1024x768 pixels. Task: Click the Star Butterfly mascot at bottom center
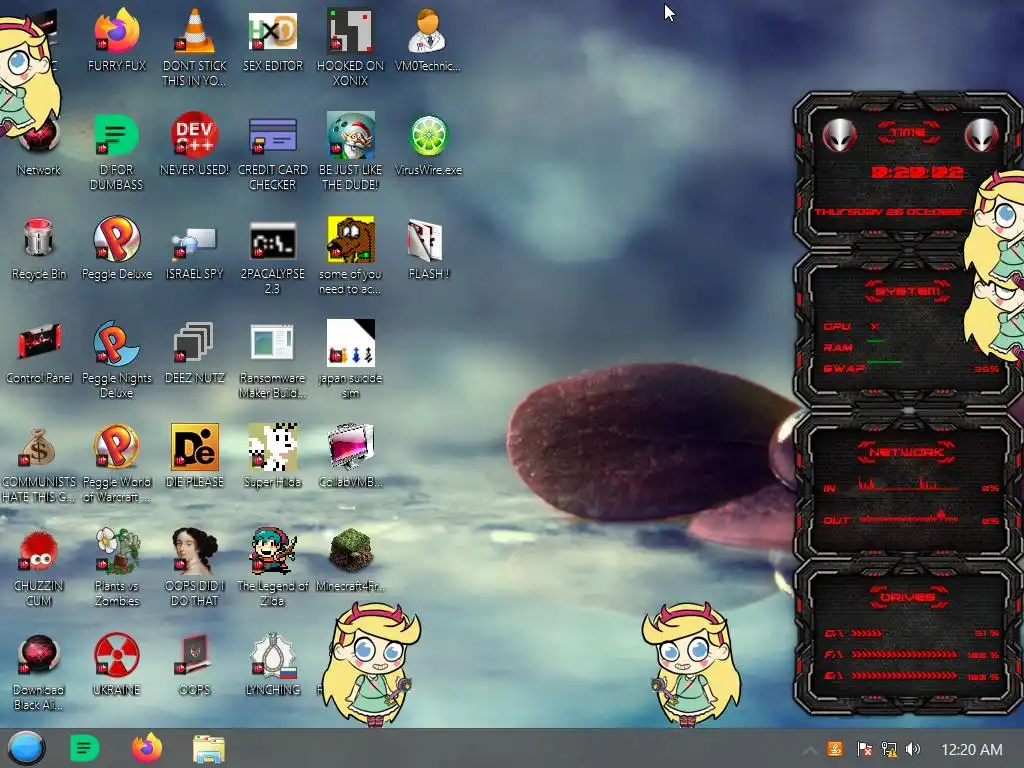coord(372,664)
